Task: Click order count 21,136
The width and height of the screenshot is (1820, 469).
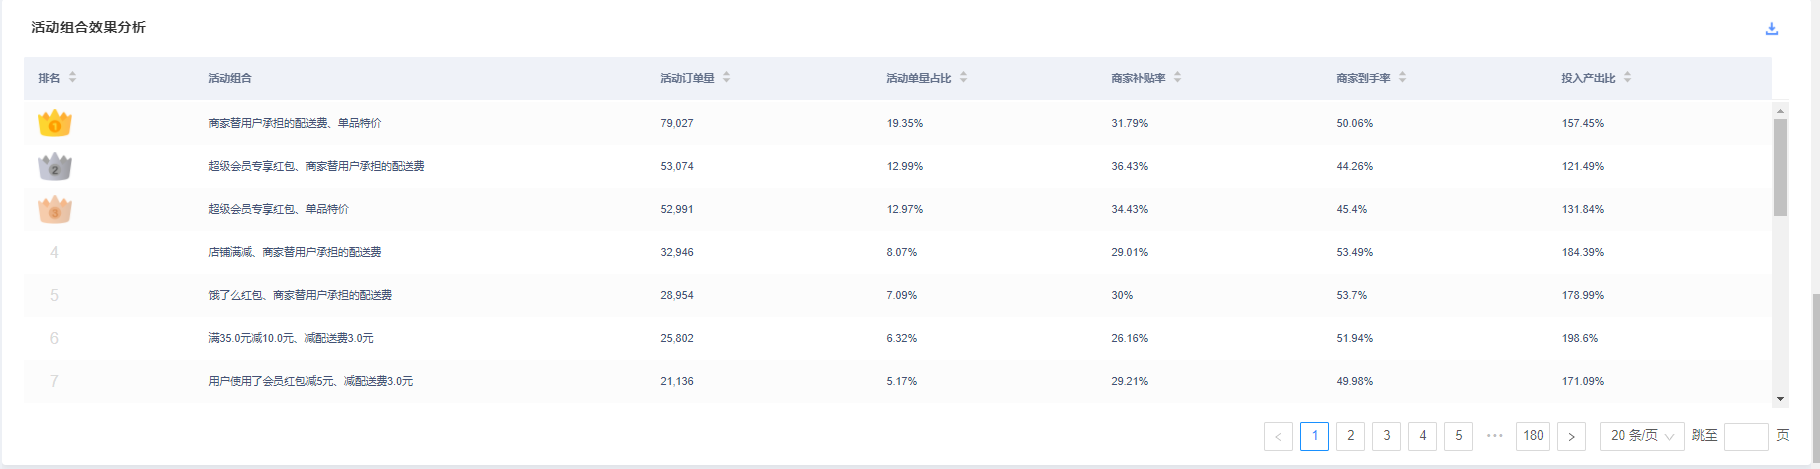Action: [677, 381]
